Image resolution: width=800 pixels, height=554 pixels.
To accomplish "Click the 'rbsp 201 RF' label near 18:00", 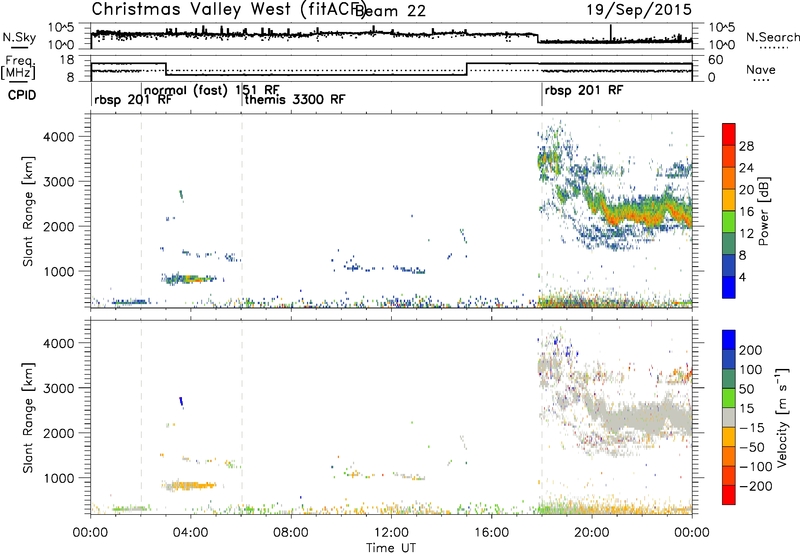I will coord(584,90).
